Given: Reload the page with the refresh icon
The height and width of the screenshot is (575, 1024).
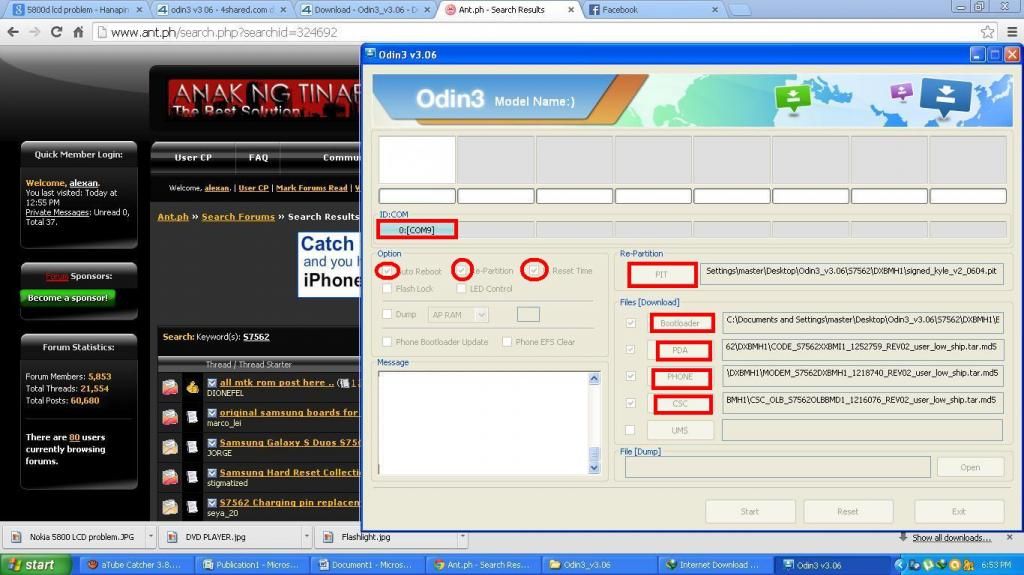Looking at the screenshot, I should click(x=56, y=32).
